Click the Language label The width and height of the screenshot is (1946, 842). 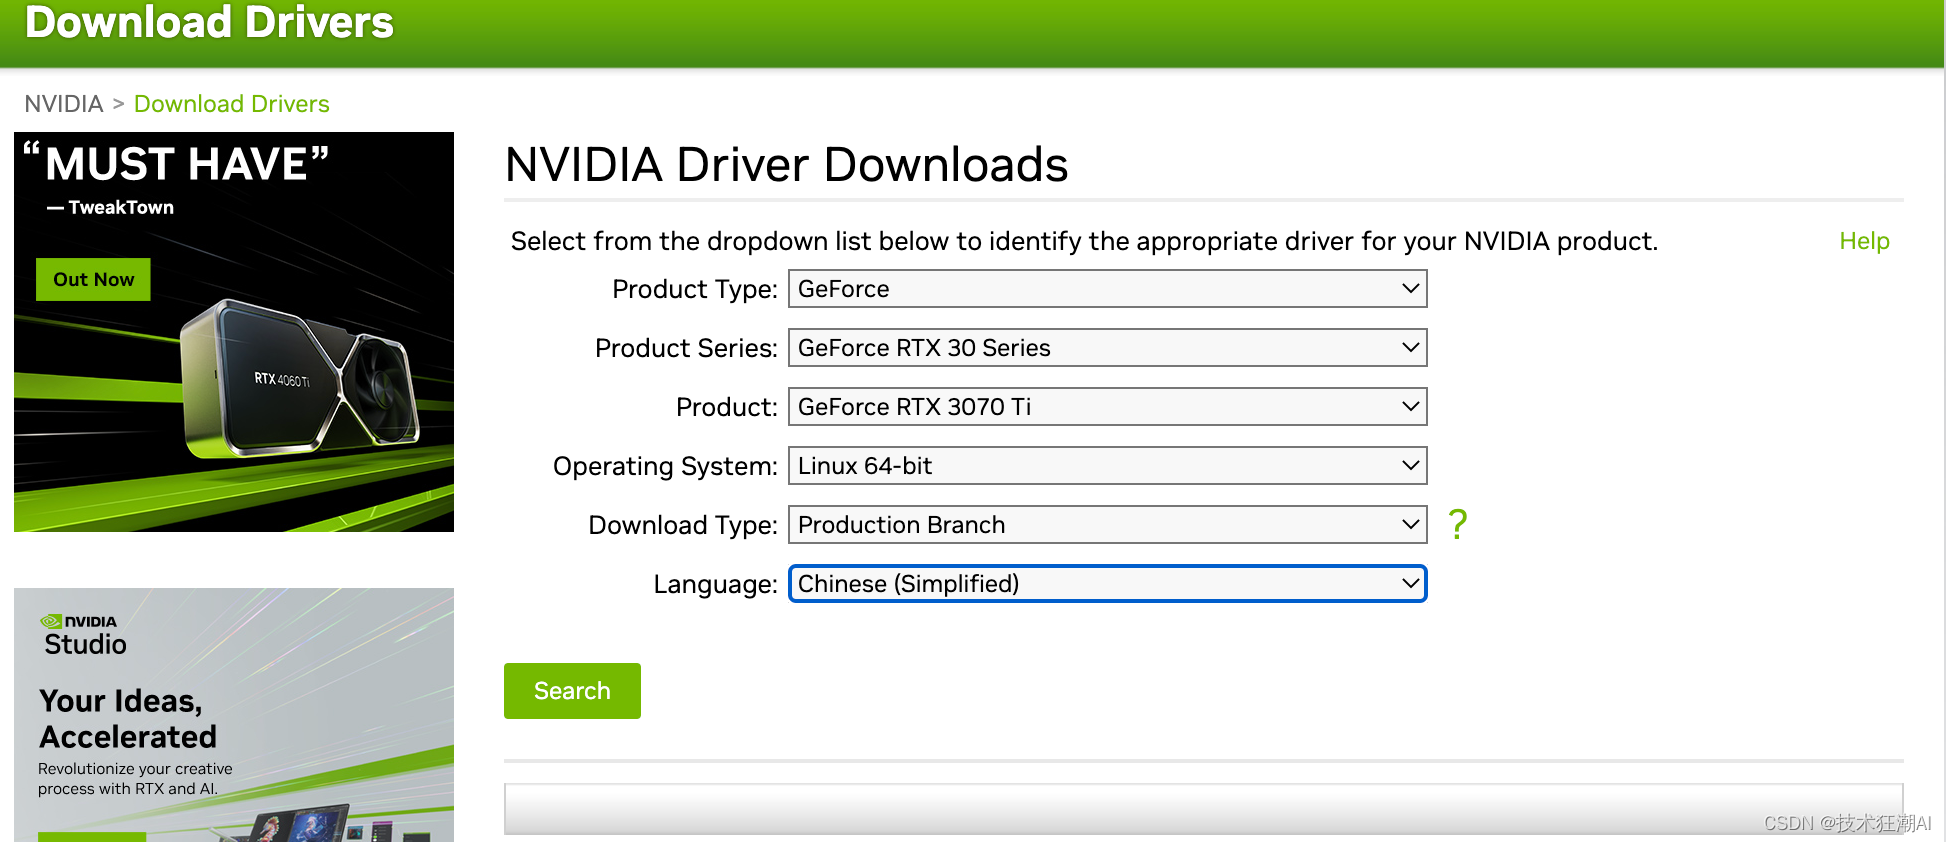[x=716, y=584]
